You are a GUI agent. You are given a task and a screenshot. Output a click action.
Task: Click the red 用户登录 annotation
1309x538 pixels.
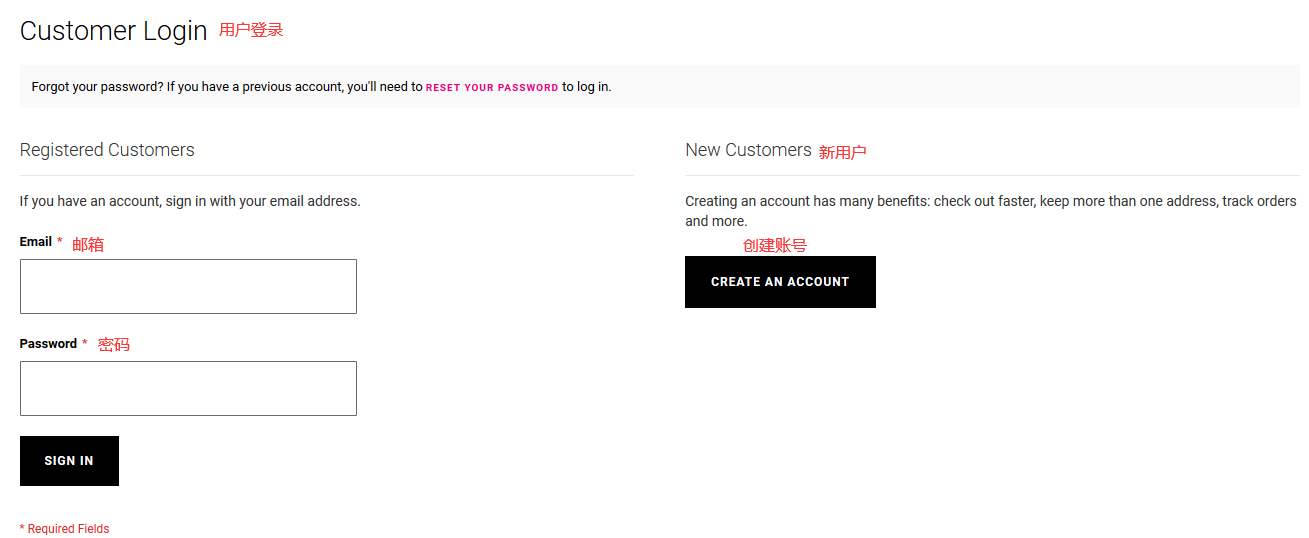point(251,30)
